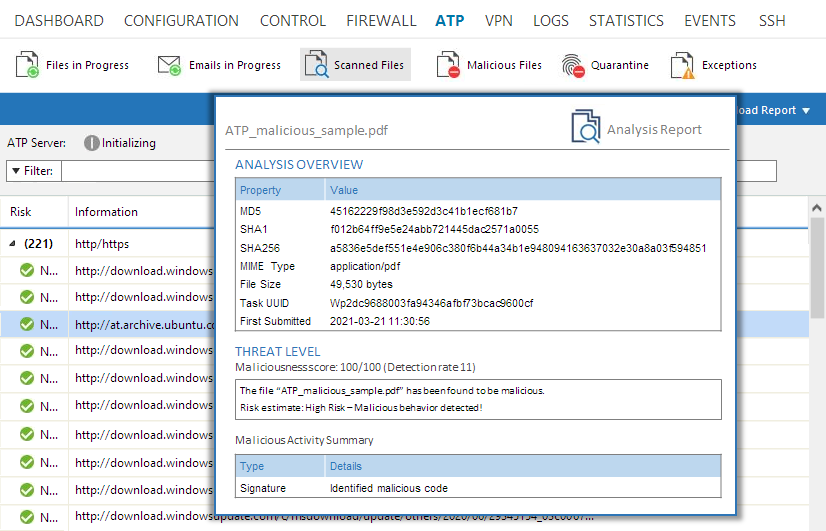Open the Quarantine fingerprint icon

click(573, 65)
